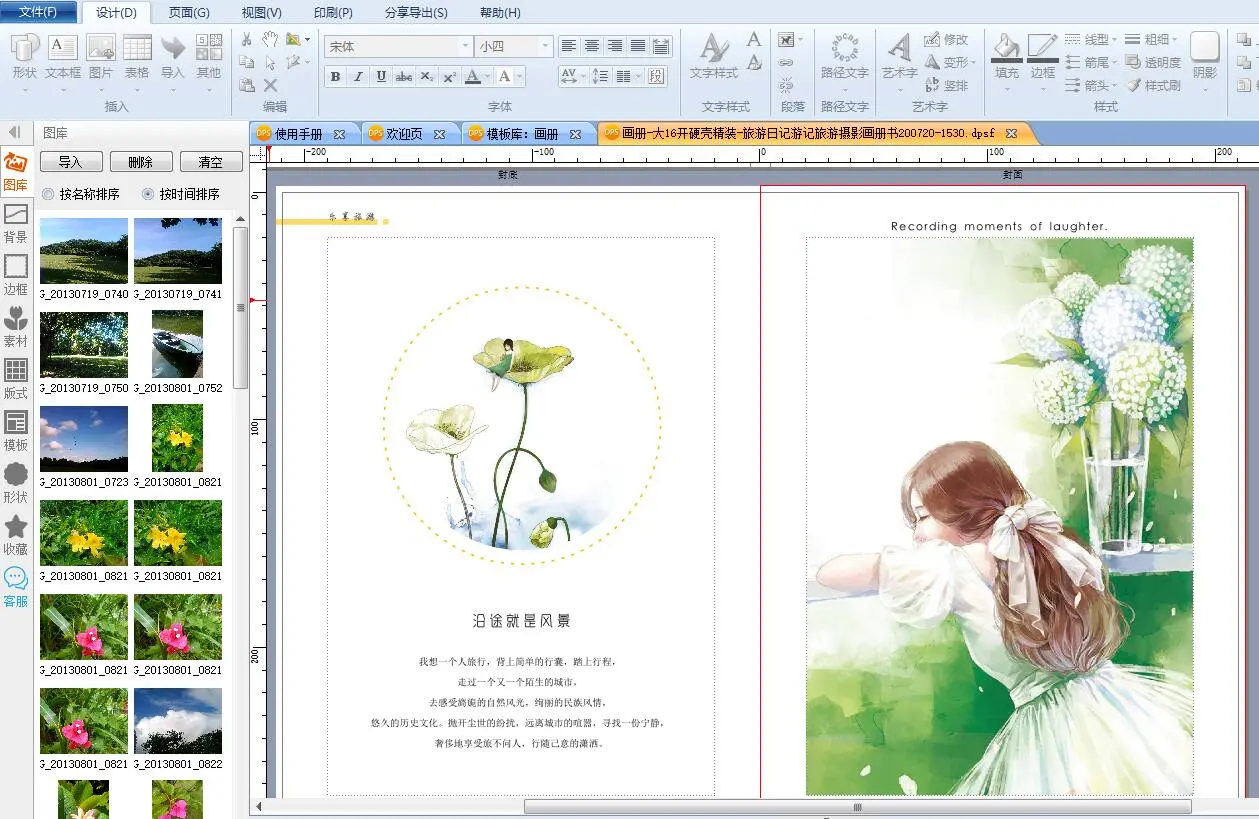Select the white boat photo thumbnail
1259x819 pixels.
coord(177,343)
